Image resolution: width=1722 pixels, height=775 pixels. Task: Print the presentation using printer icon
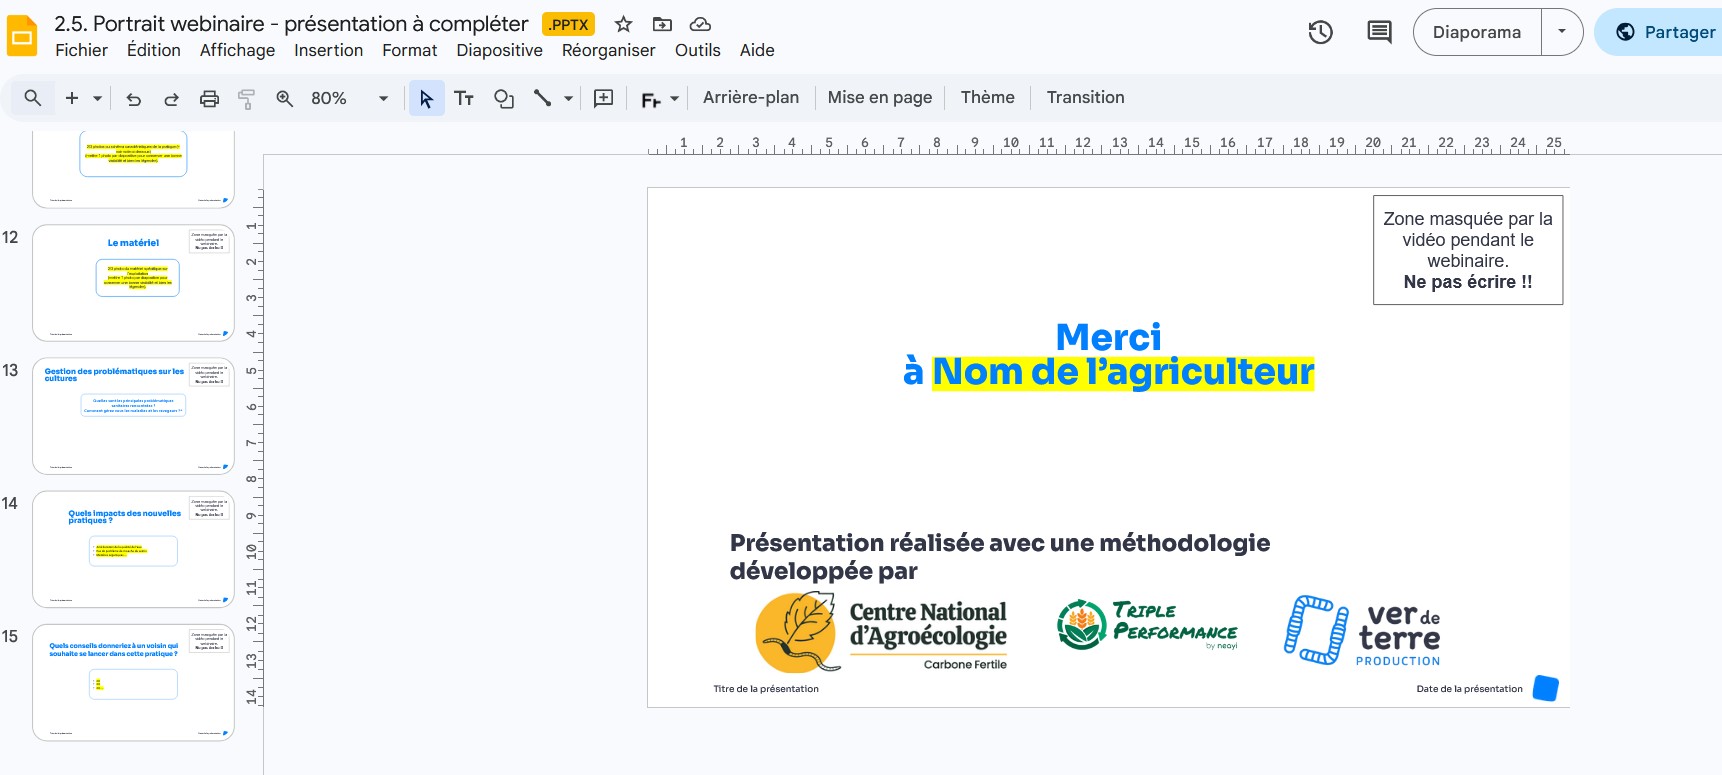[x=209, y=98]
